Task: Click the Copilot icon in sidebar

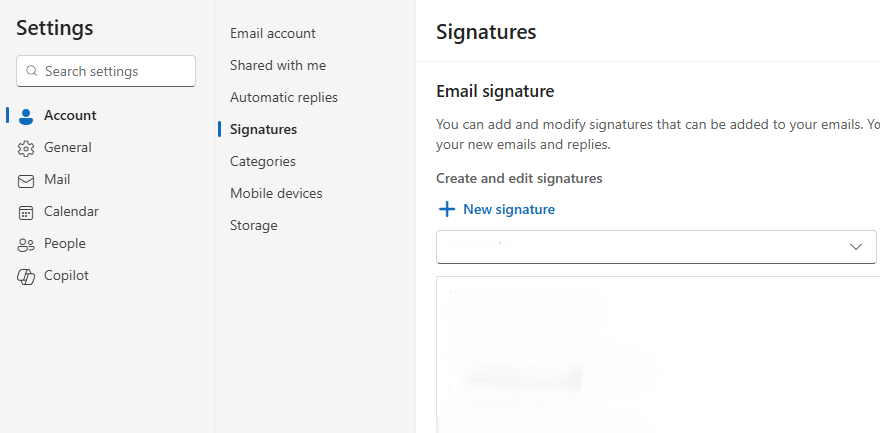Action: (26, 276)
